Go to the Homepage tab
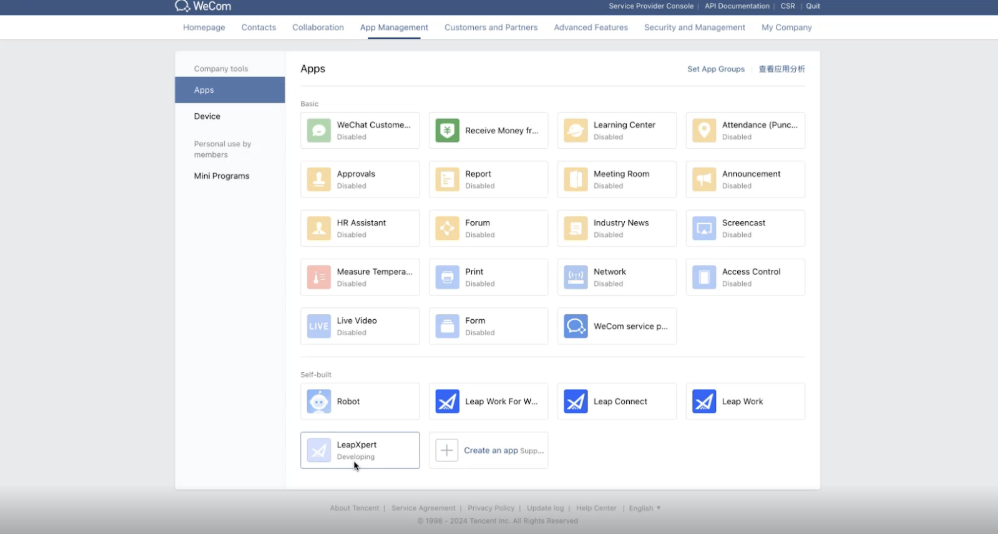 pyautogui.click(x=204, y=27)
